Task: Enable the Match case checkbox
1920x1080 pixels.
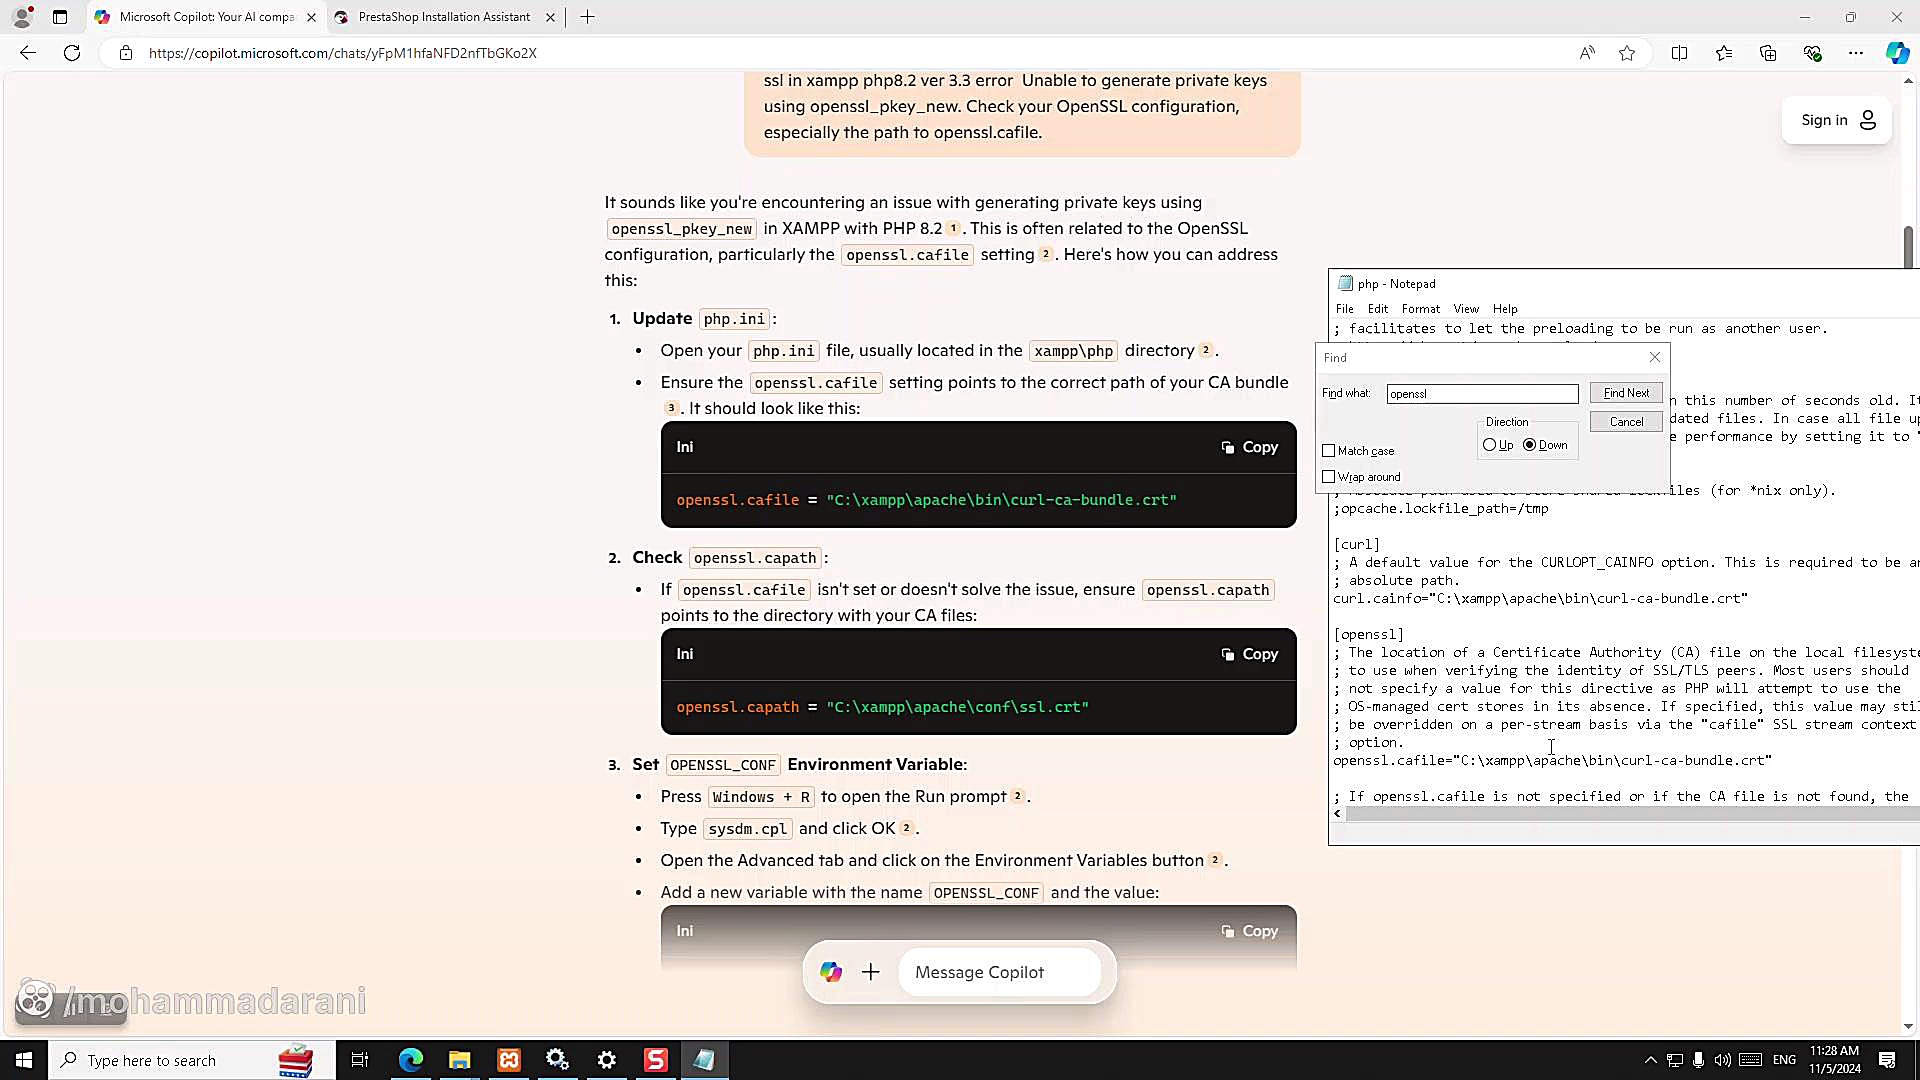Action: coord(1329,451)
